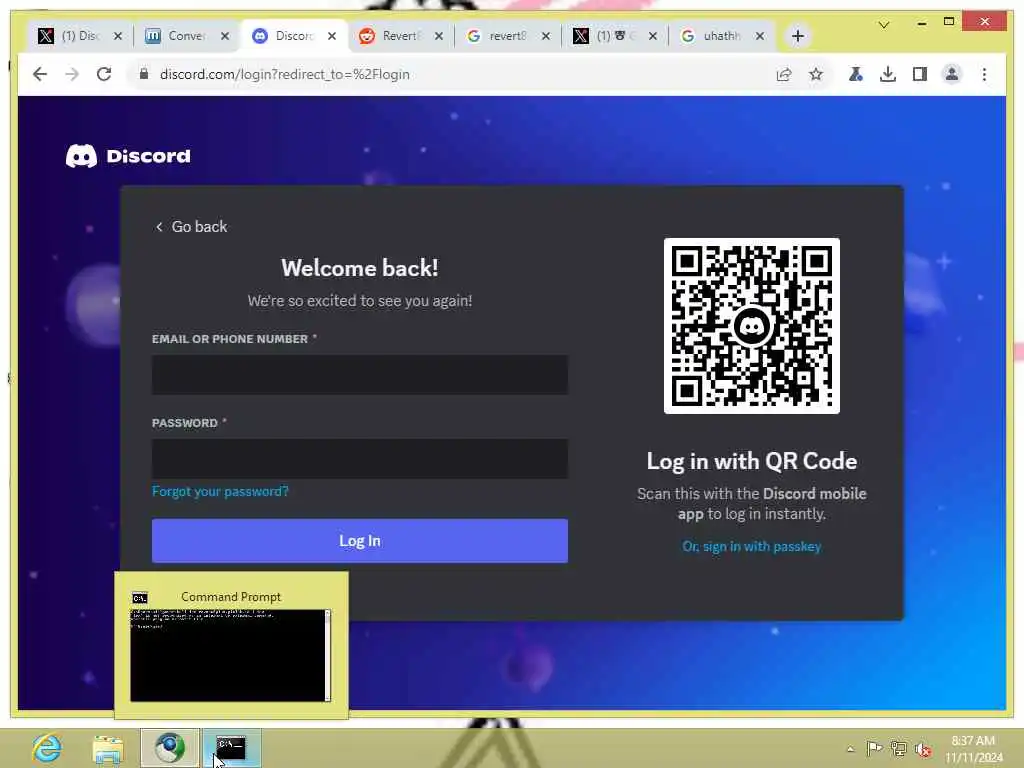Click the Action Center flag icon

click(874, 749)
